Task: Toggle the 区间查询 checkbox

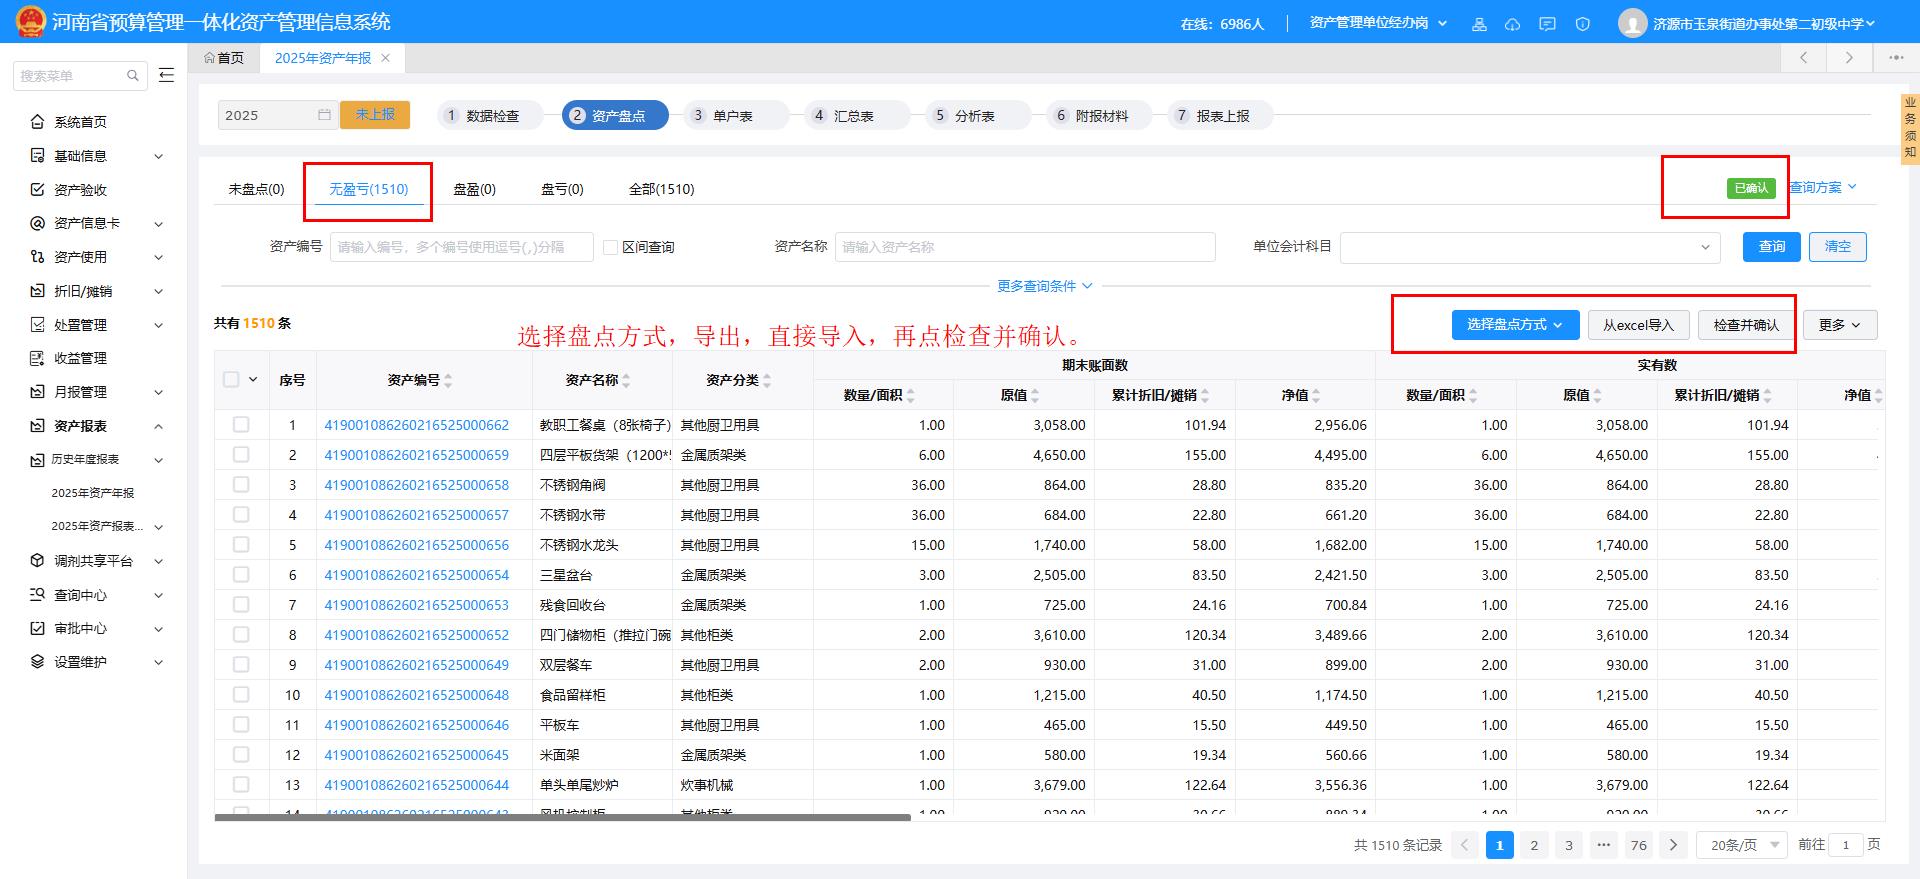Action: (x=610, y=247)
